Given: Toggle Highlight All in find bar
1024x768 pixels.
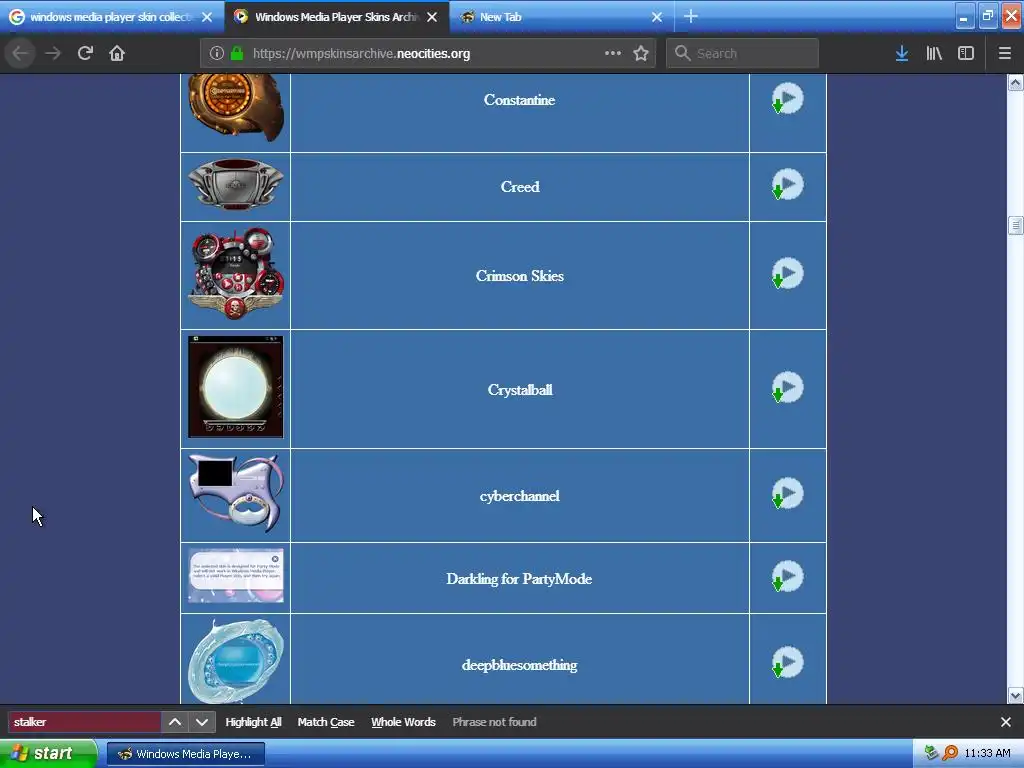Looking at the screenshot, I should (x=253, y=722).
